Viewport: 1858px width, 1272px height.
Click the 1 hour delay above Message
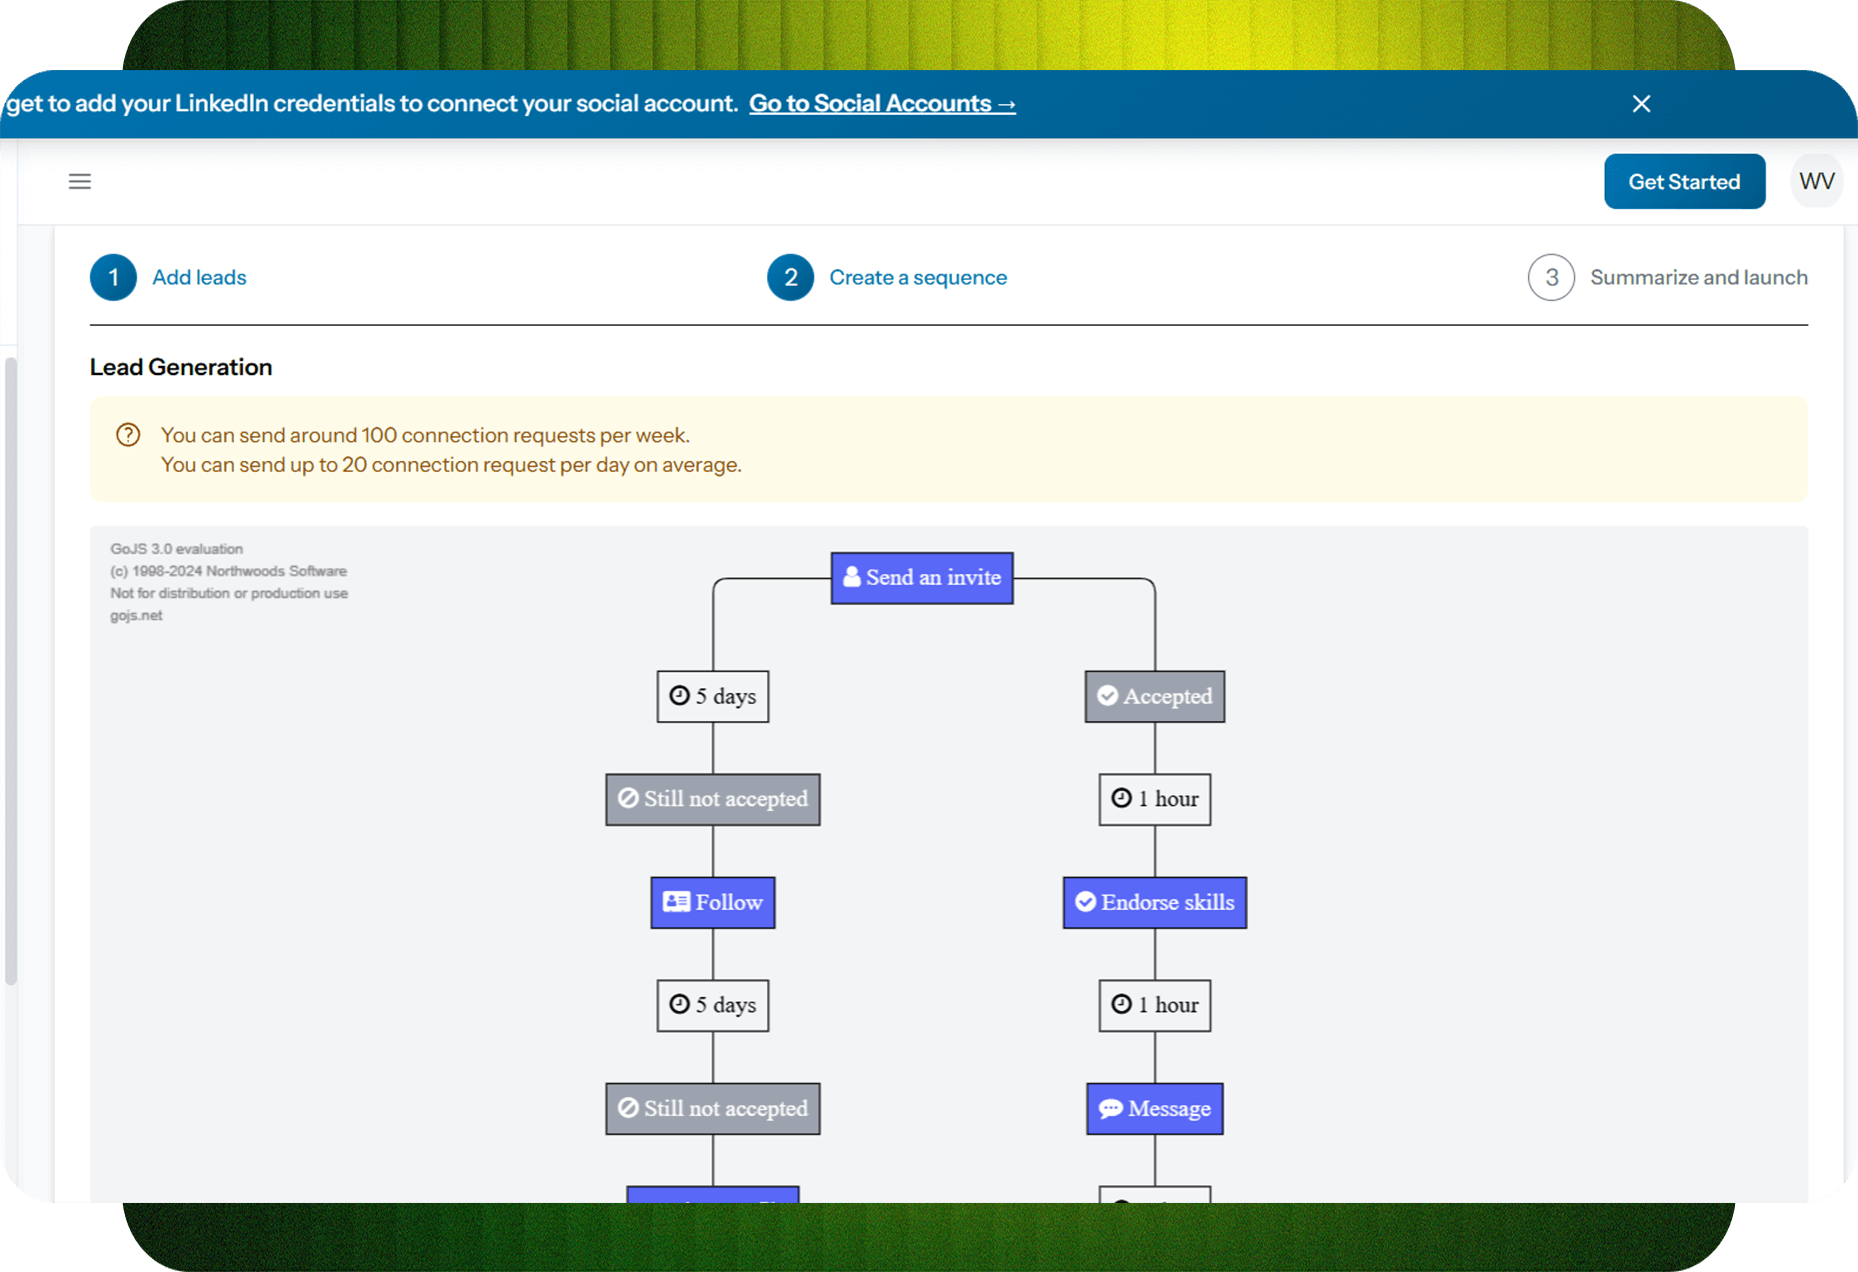[x=1155, y=1005]
